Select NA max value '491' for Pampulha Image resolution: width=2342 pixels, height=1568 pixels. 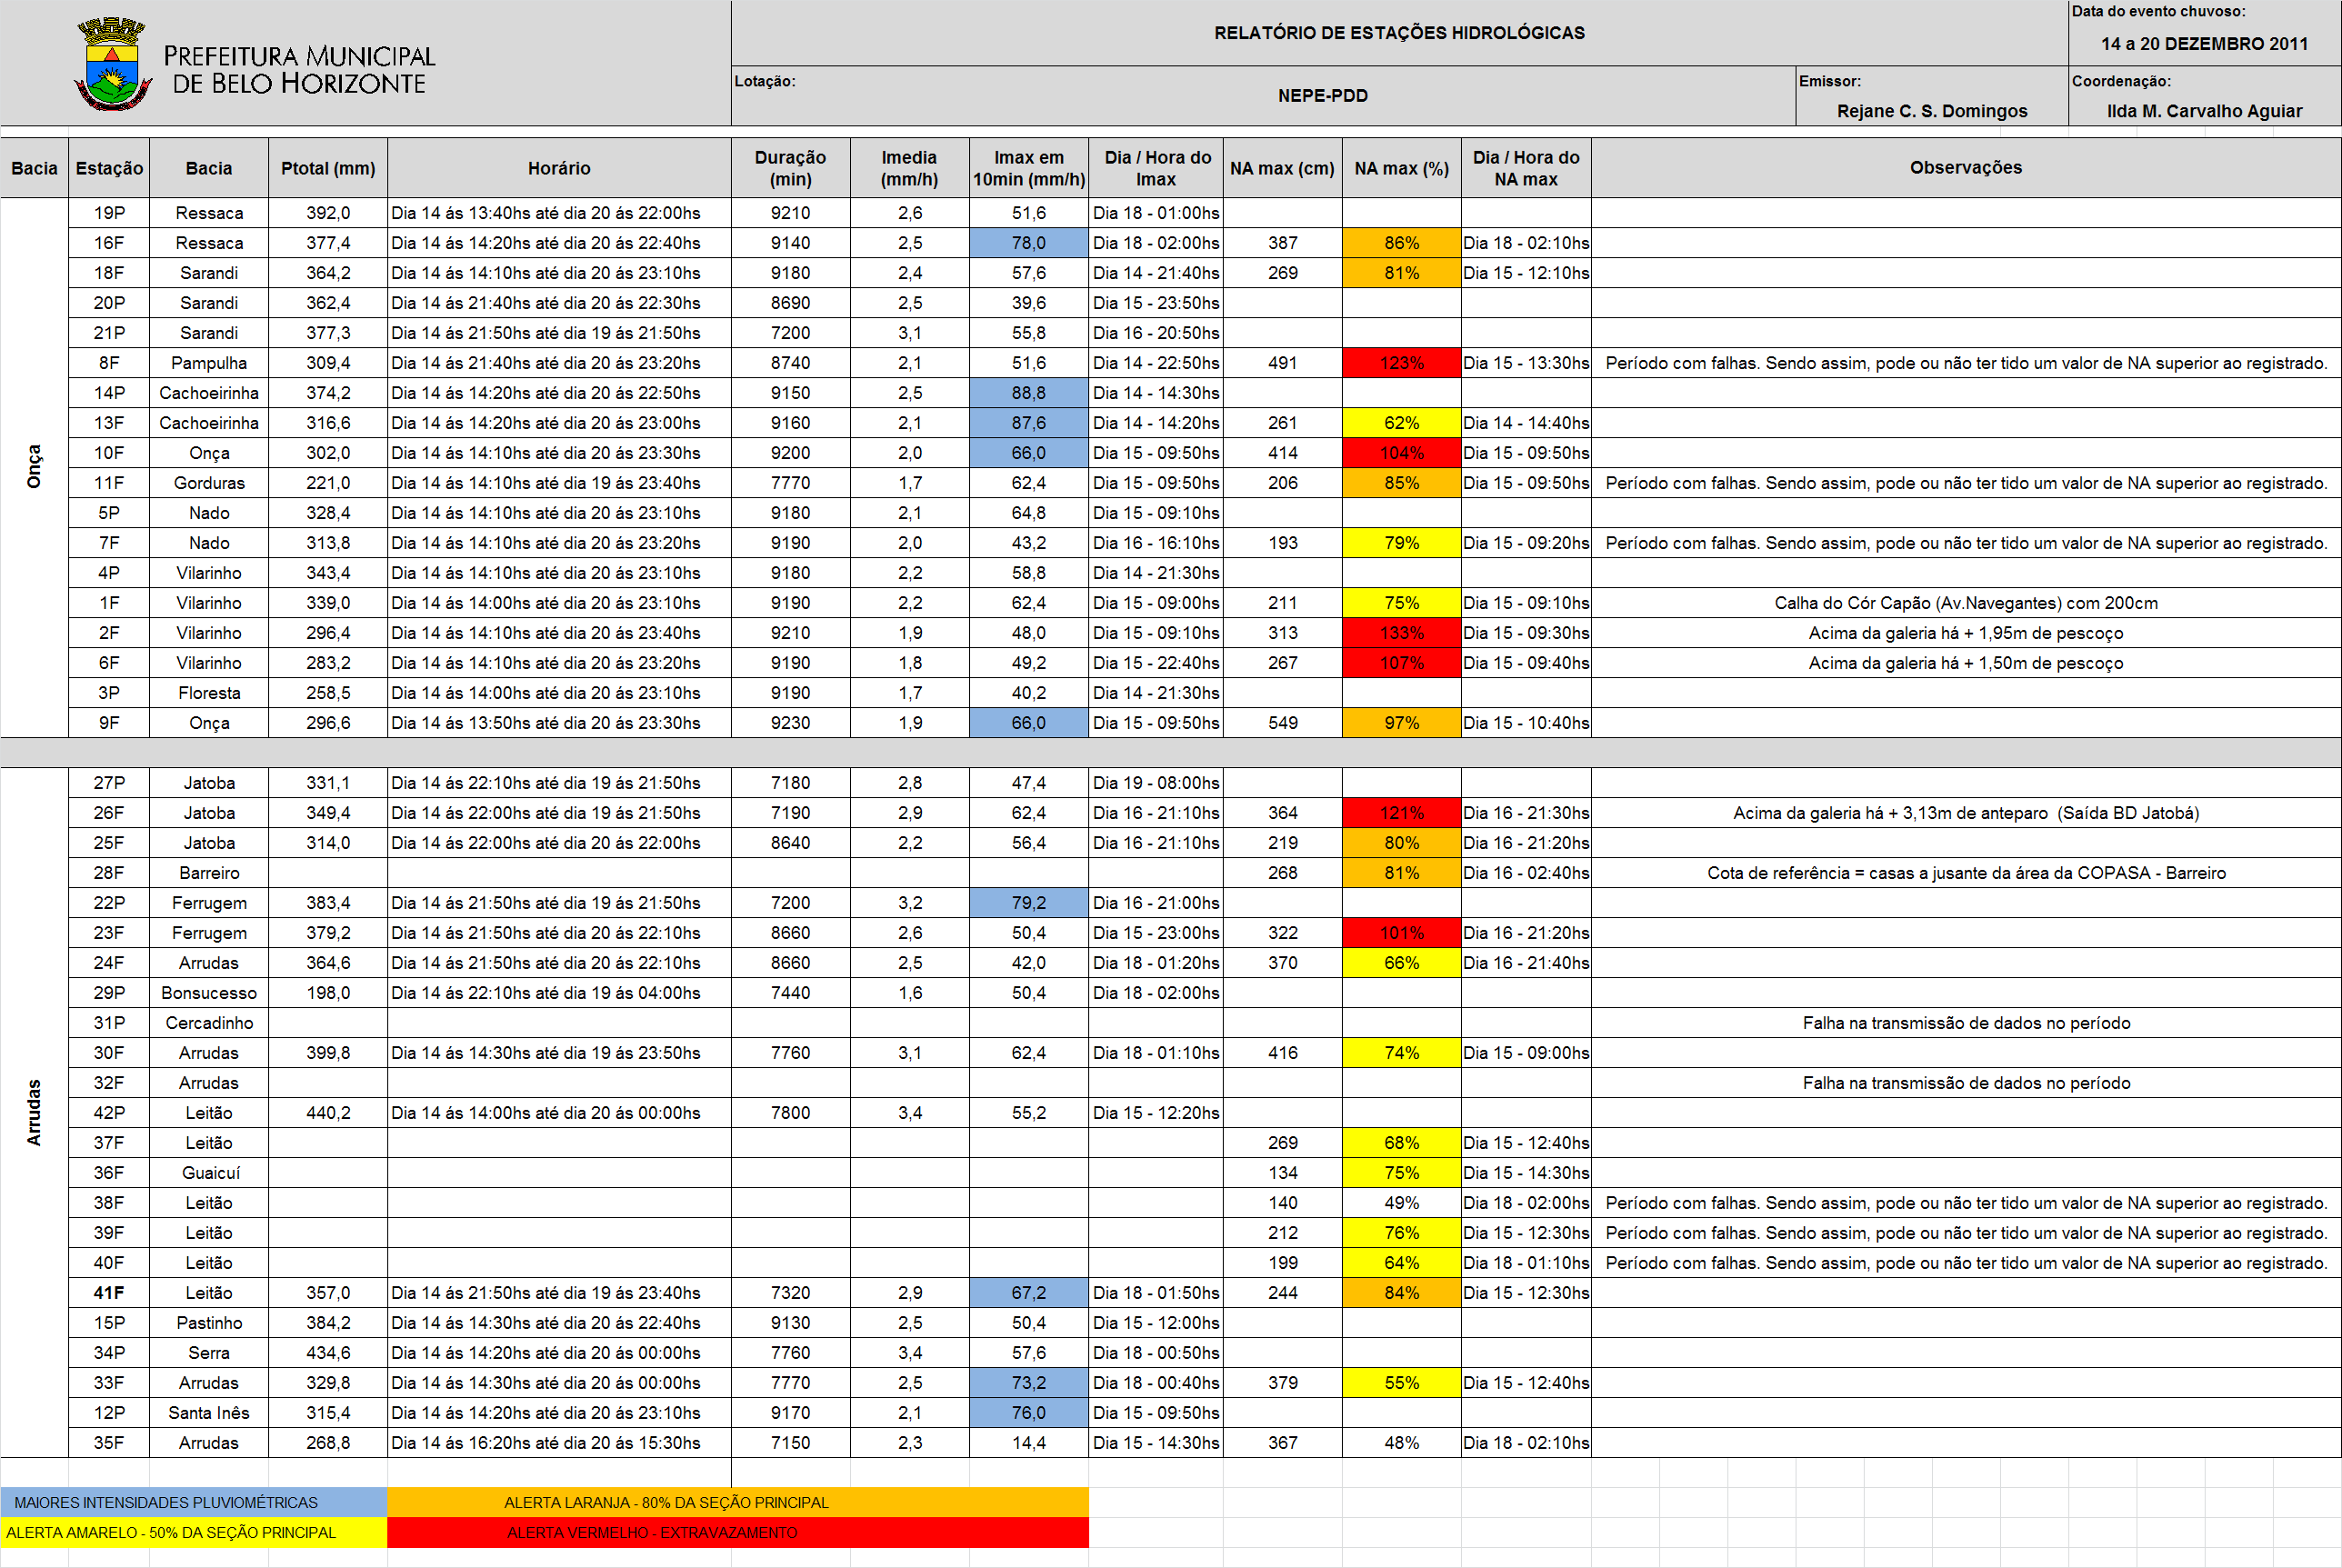pyautogui.click(x=1282, y=363)
